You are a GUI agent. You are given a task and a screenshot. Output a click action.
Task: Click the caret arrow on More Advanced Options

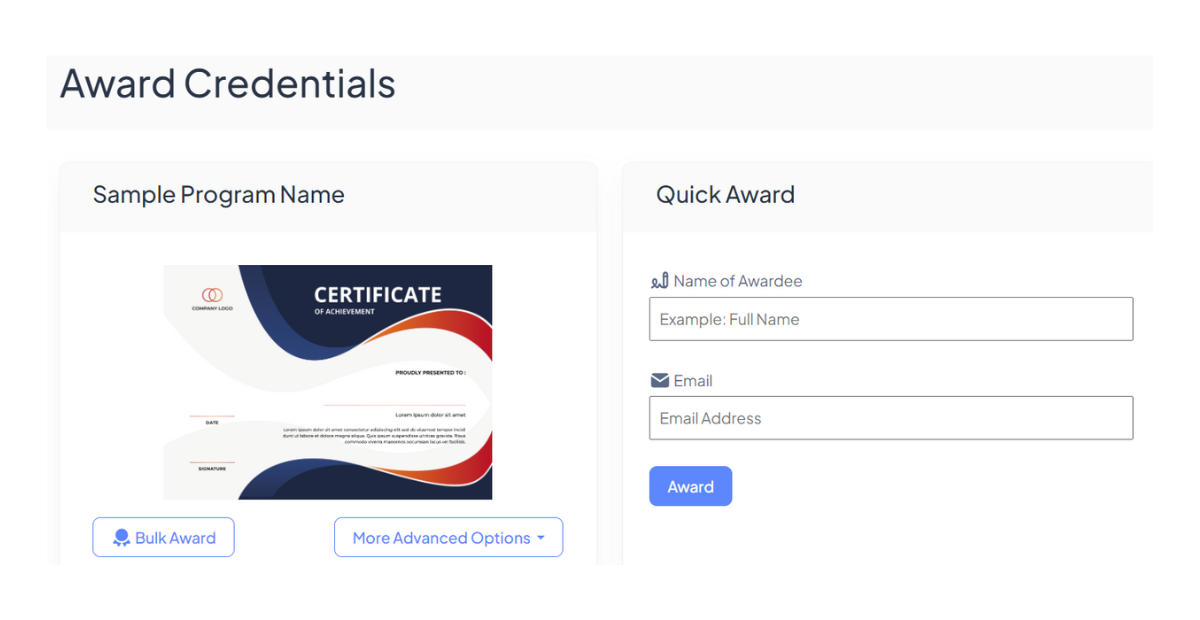pyautogui.click(x=541, y=538)
